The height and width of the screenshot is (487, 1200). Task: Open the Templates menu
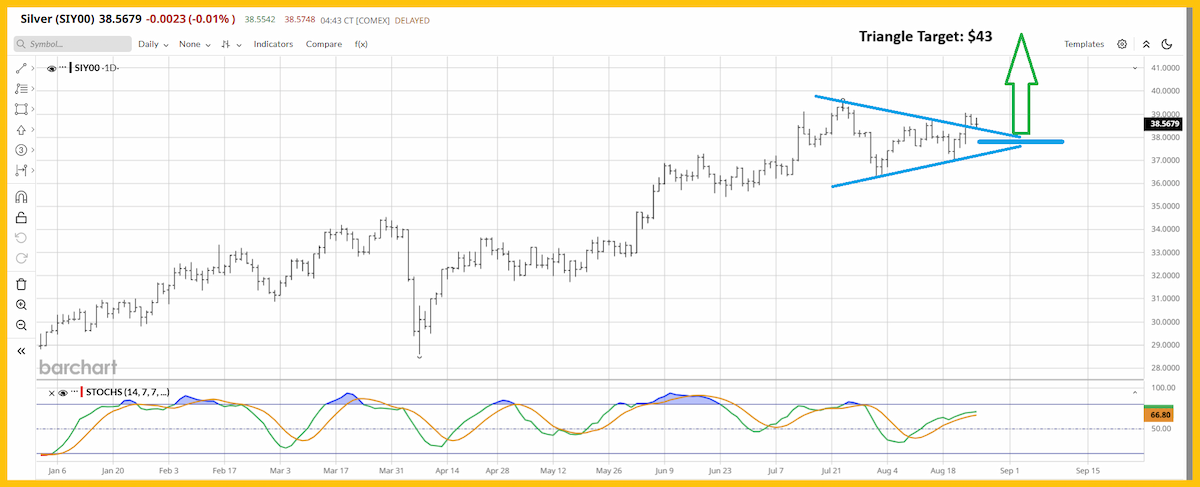click(1084, 44)
